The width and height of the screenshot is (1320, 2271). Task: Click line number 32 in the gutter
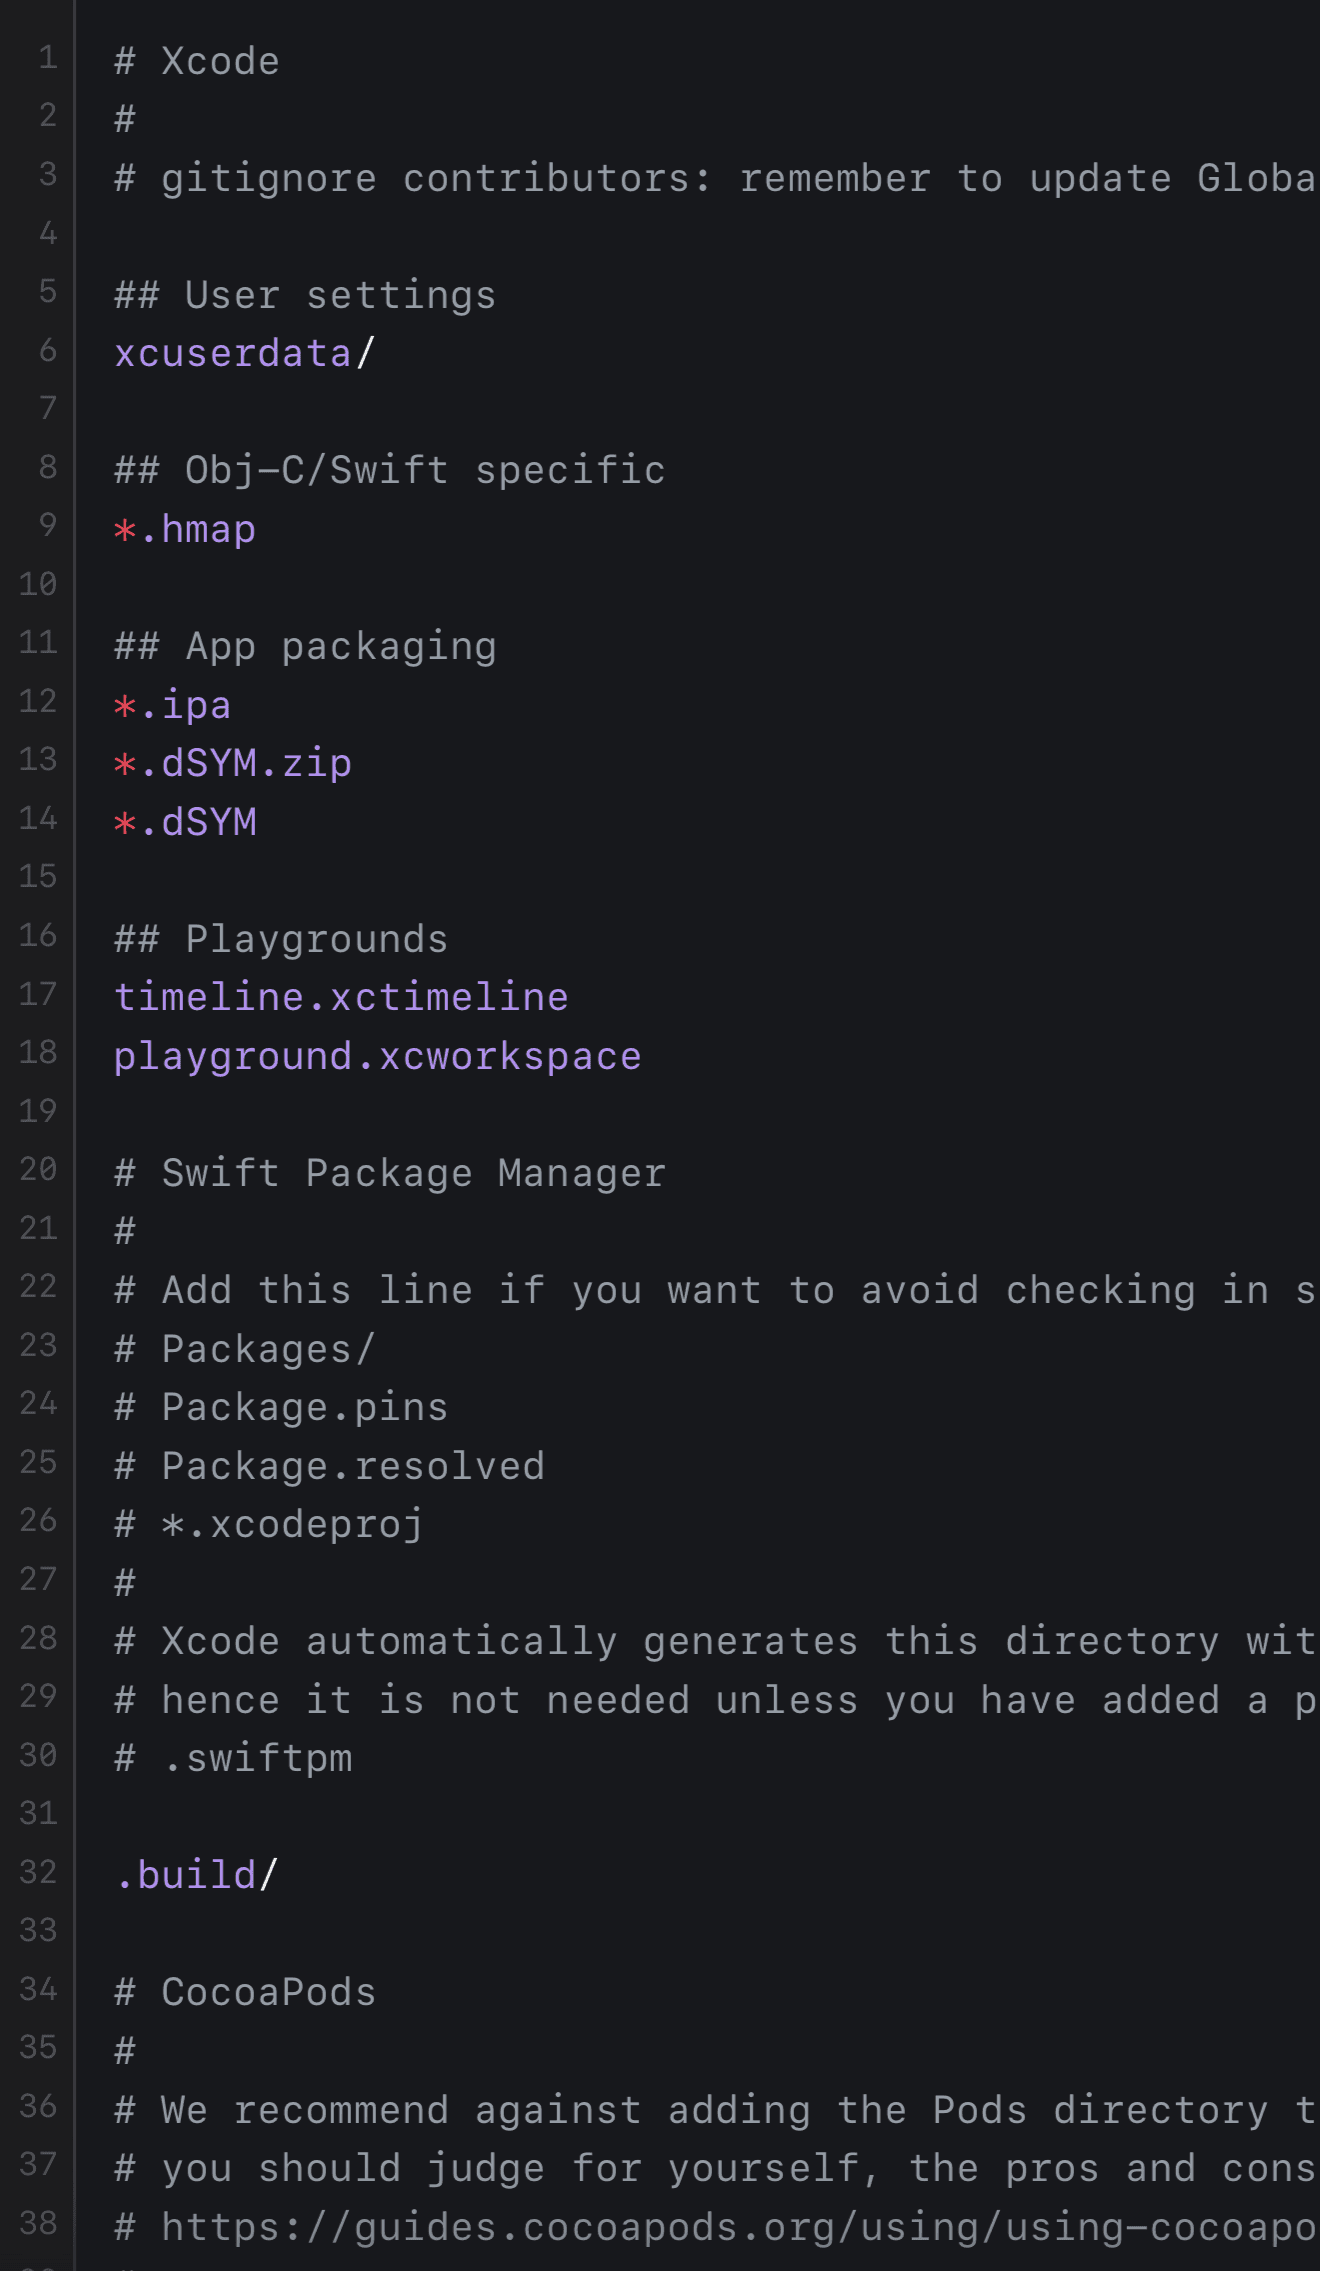38,1871
